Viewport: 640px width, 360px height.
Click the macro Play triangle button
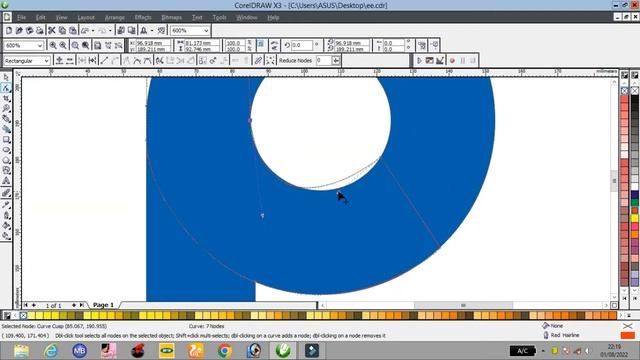coord(419,60)
